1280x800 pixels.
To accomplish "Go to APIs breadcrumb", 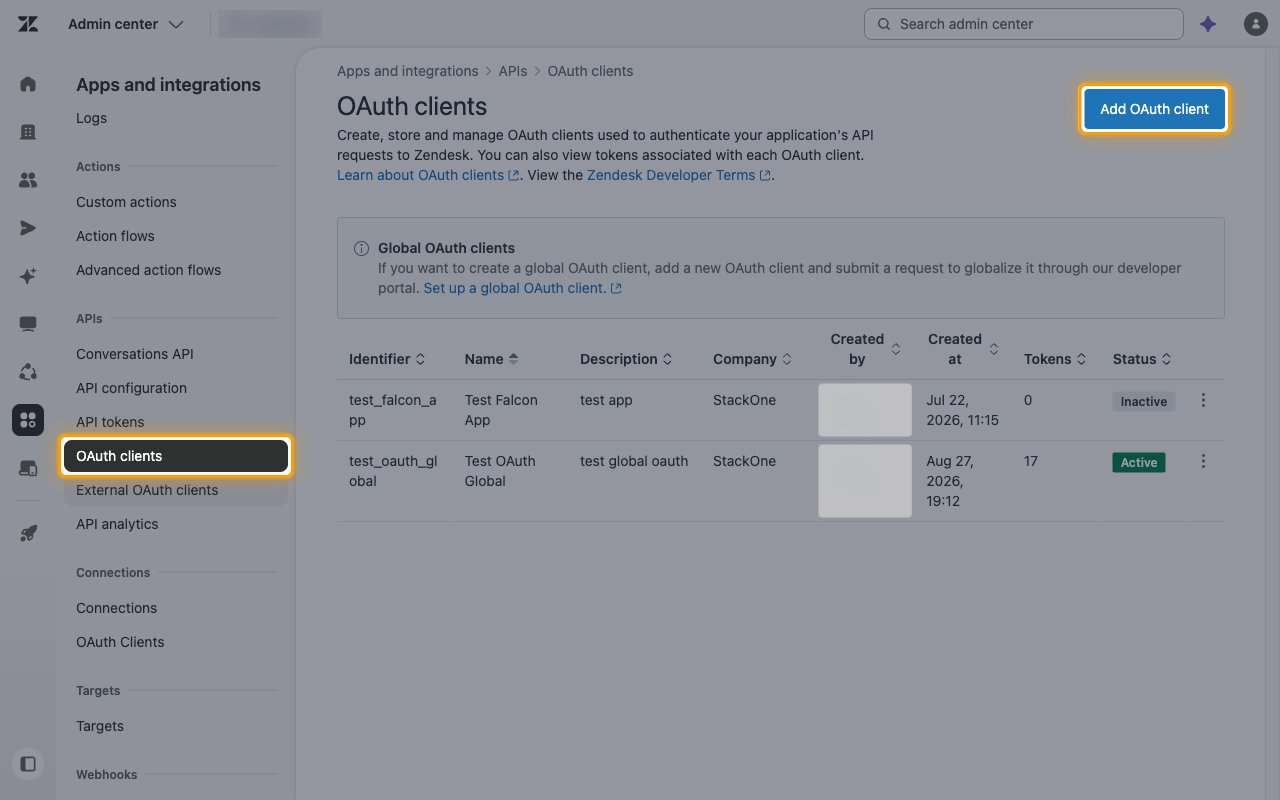I will 513,71.
